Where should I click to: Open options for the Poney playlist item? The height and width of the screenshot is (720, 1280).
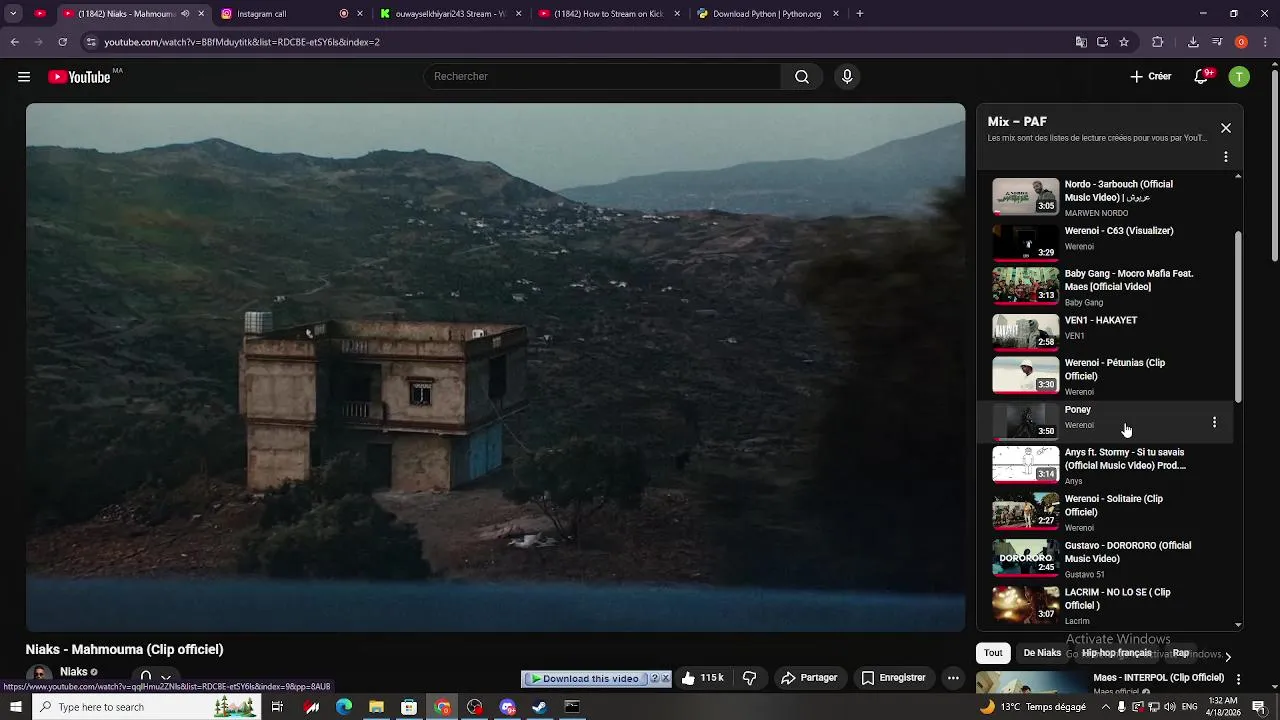point(1214,422)
